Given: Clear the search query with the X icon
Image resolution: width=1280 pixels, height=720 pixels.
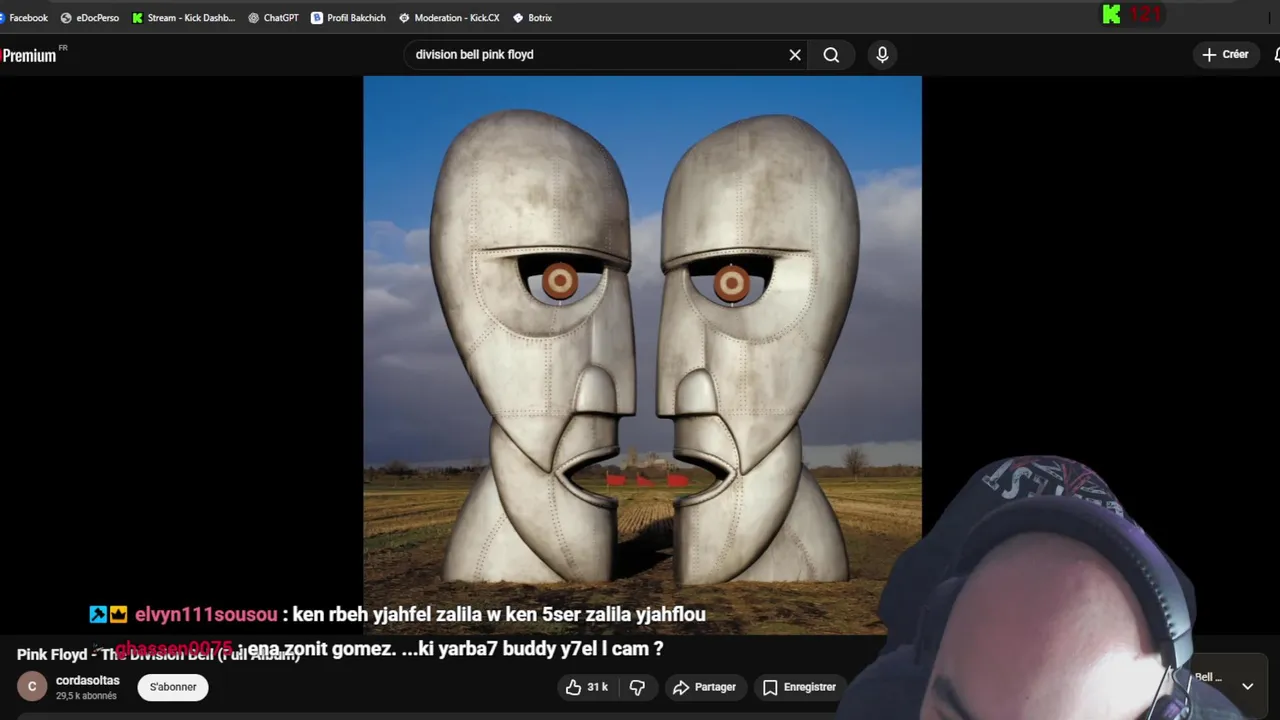Looking at the screenshot, I should click(795, 55).
